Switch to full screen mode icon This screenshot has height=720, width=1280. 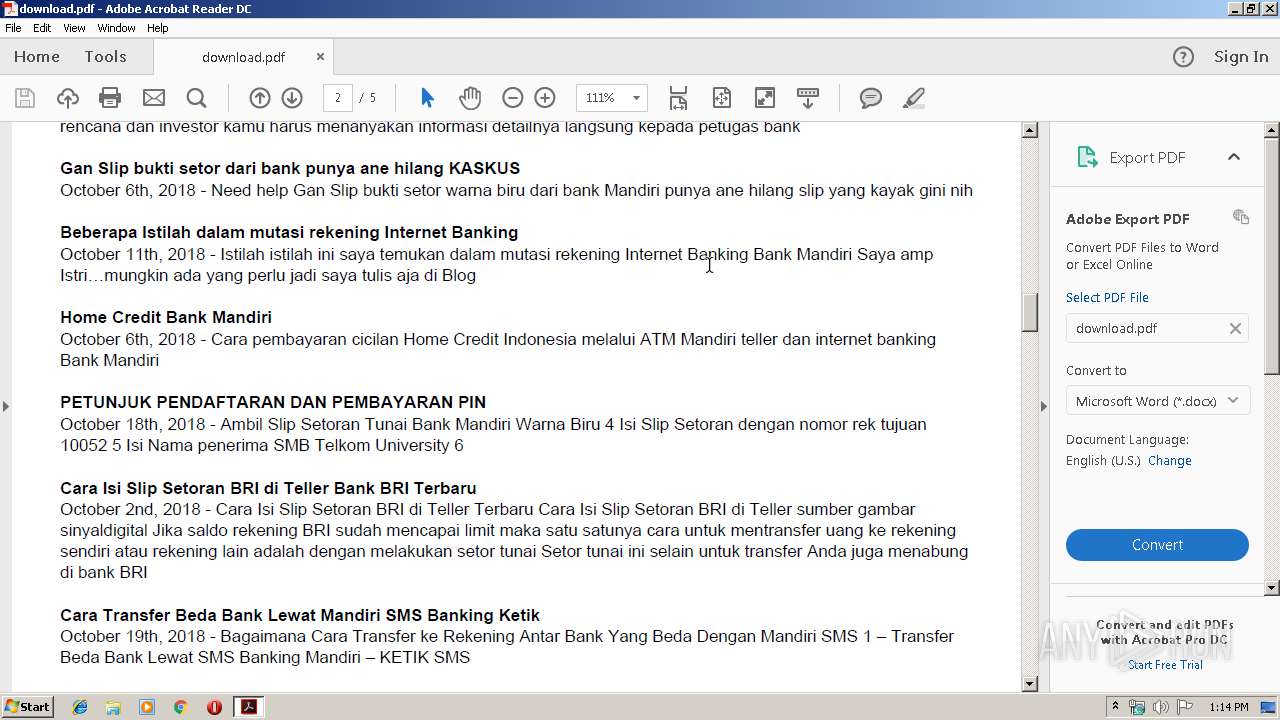pyautogui.click(x=764, y=98)
